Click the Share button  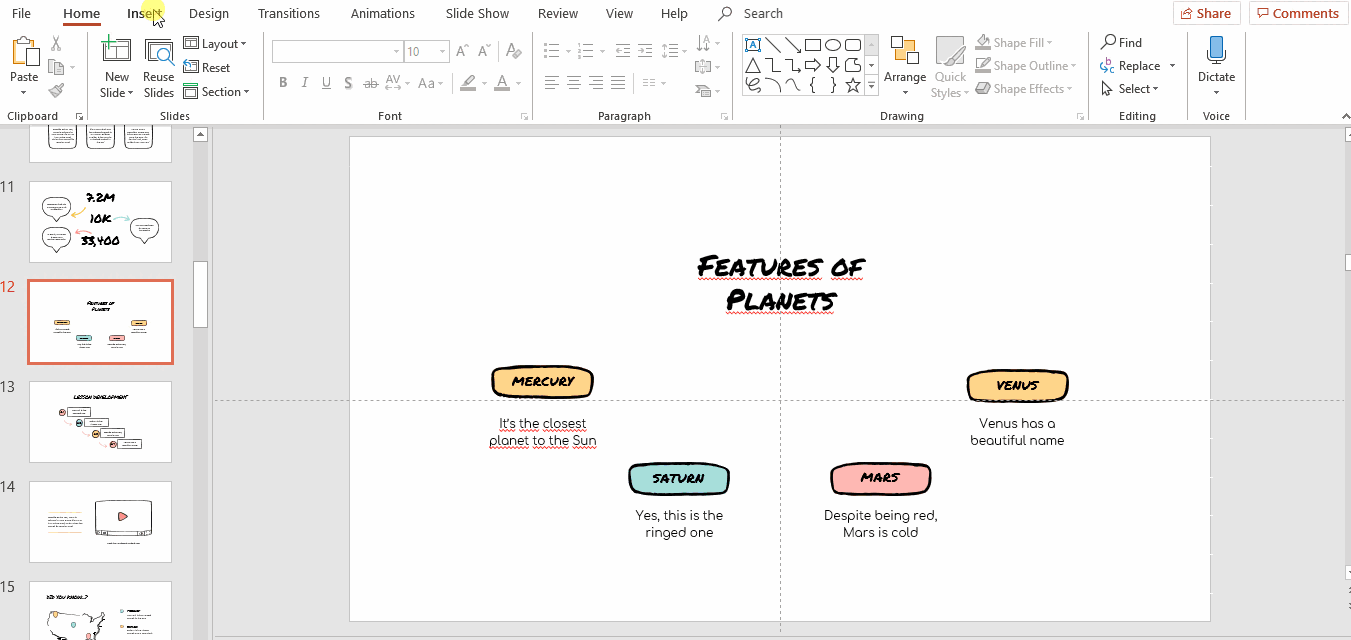pos(1206,13)
